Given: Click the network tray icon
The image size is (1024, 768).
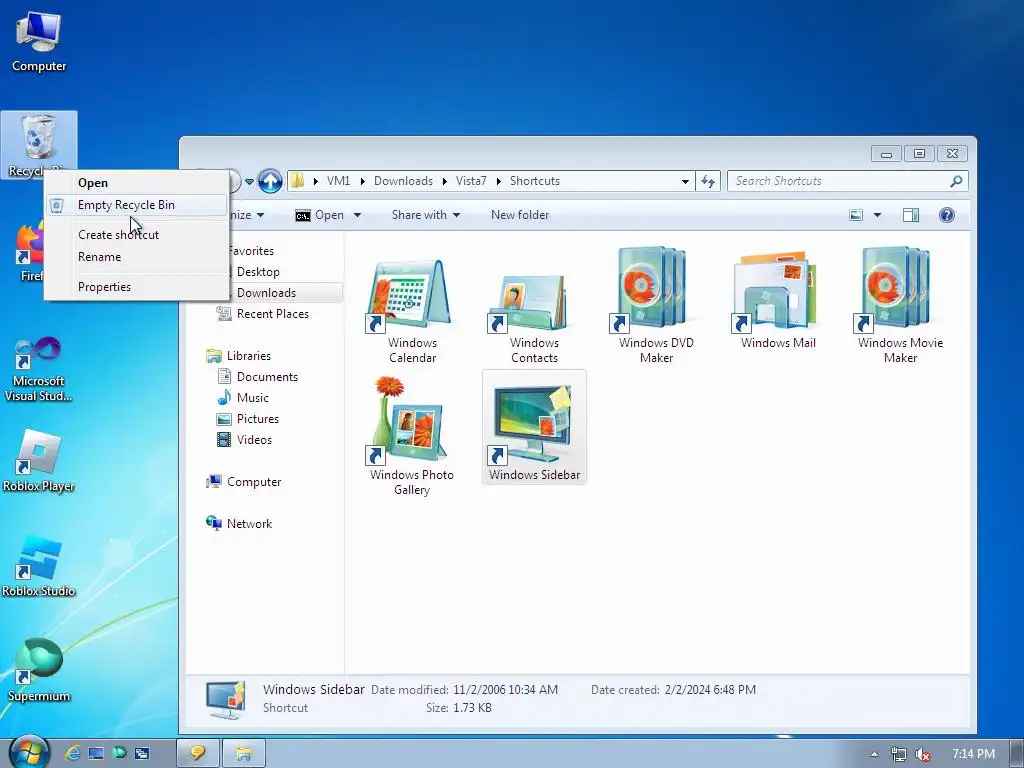Looking at the screenshot, I should [899, 754].
